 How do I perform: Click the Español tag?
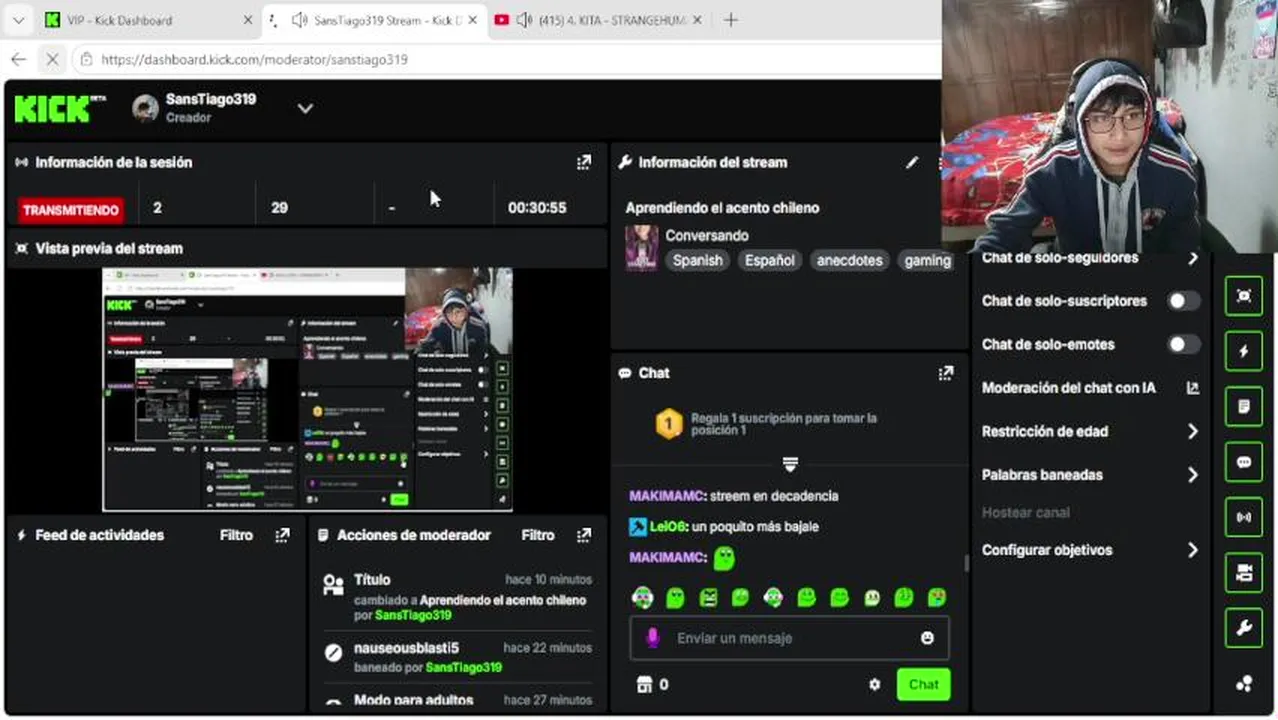click(770, 260)
